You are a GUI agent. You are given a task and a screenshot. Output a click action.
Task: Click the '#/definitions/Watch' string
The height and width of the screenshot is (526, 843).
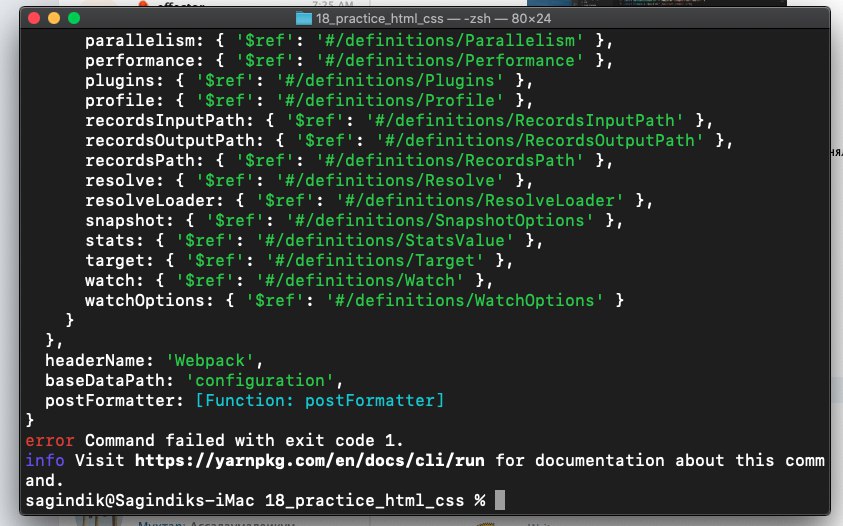(x=360, y=281)
